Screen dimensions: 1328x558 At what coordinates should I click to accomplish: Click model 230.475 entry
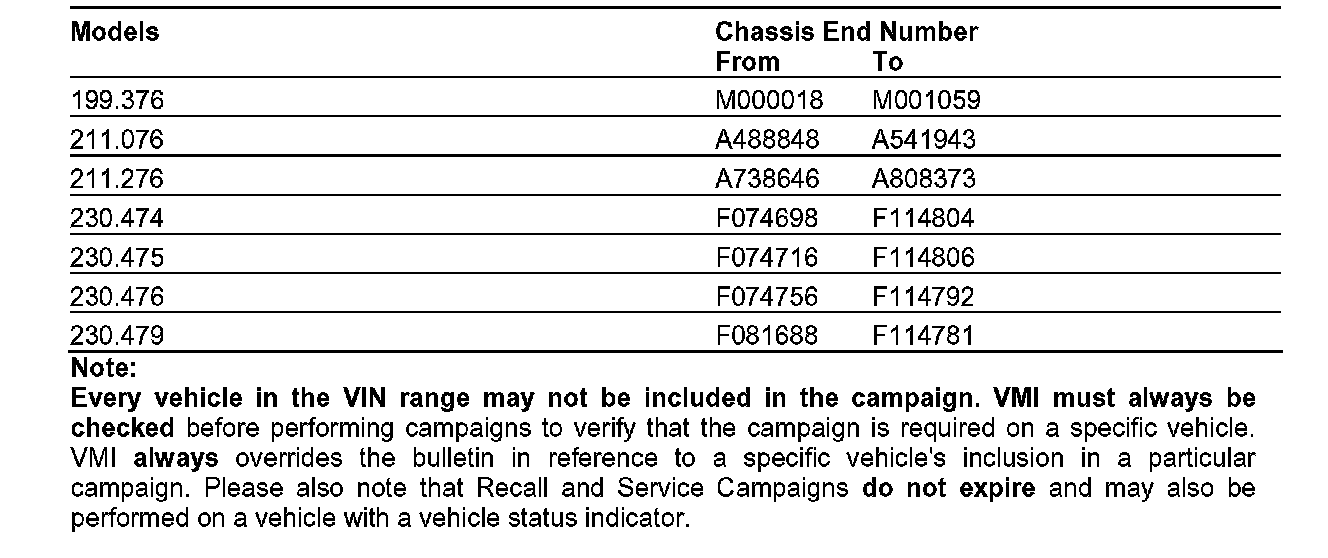pos(117,258)
